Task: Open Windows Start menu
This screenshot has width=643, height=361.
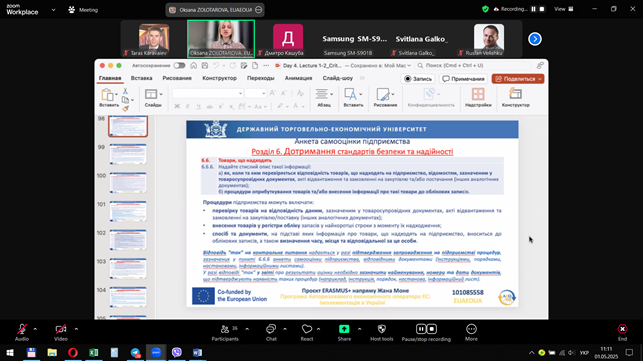Action: [10, 352]
